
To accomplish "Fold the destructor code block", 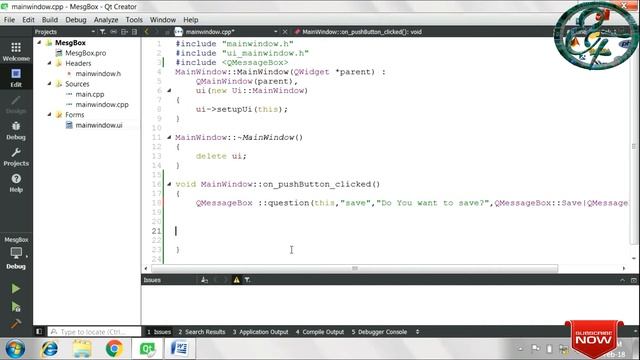I will [x=169, y=138].
